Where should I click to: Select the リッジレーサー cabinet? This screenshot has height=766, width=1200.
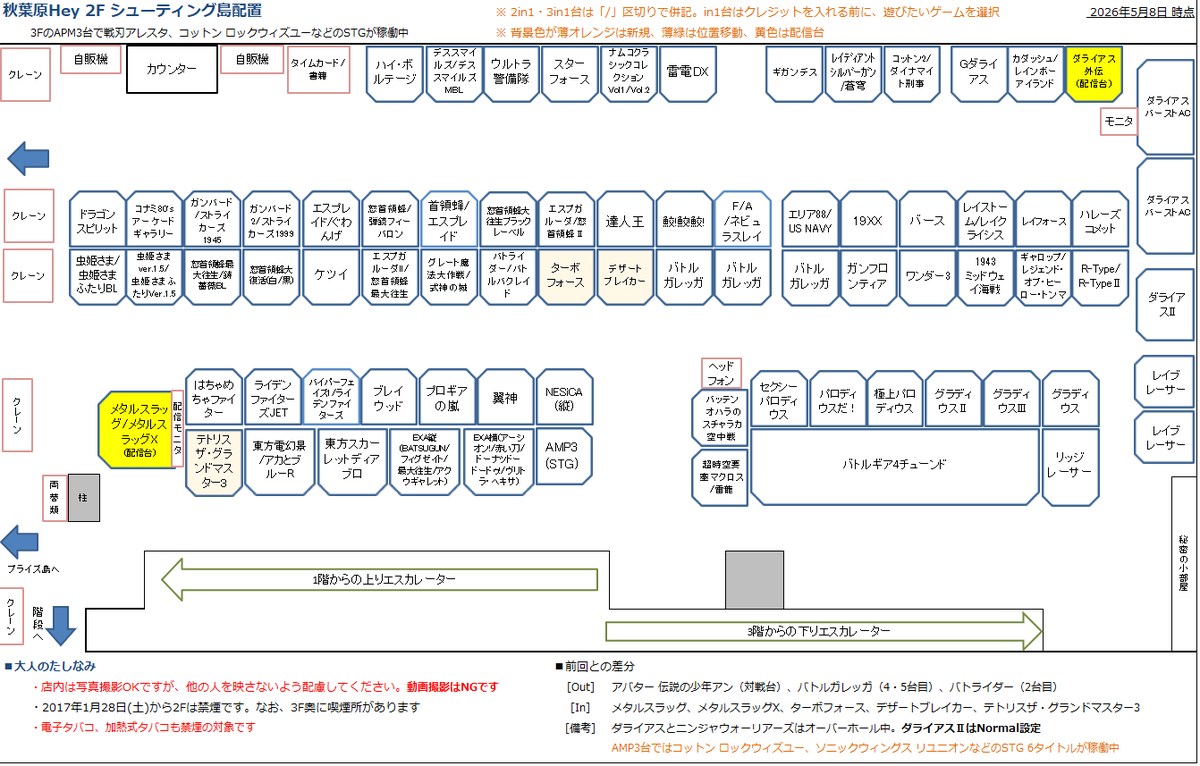[x=1070, y=466]
